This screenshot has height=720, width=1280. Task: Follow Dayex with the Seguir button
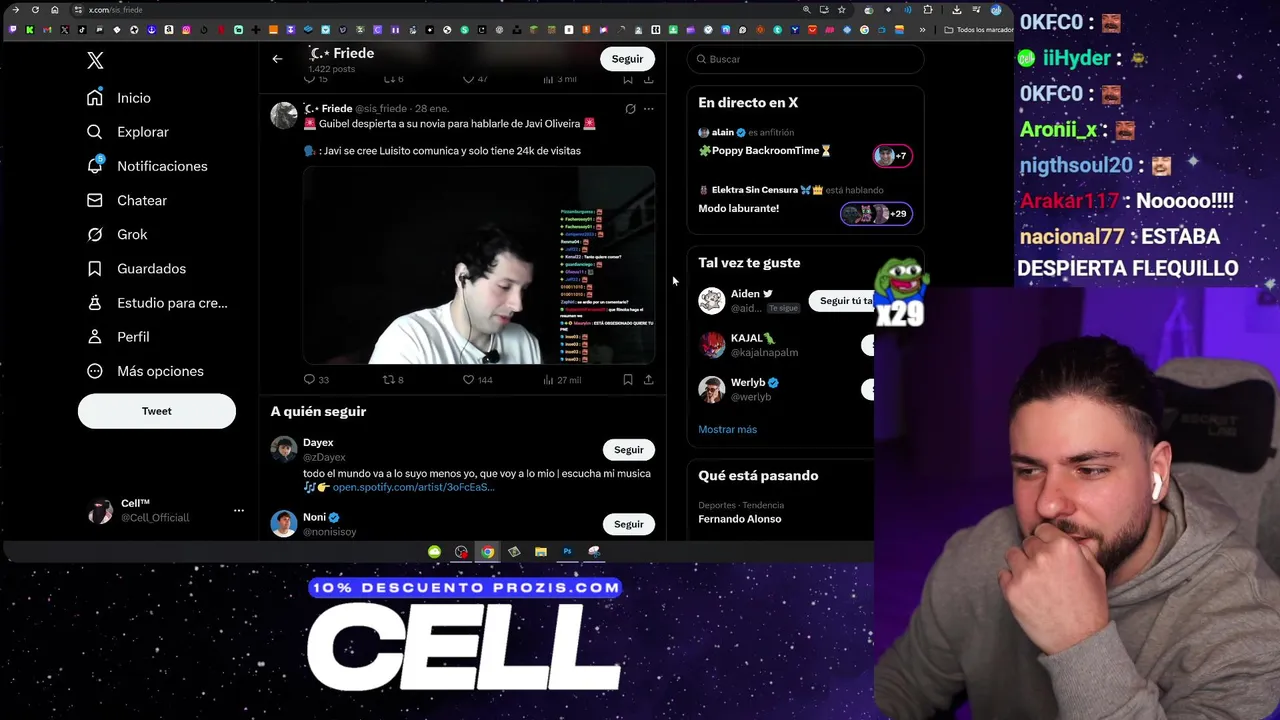(x=628, y=450)
